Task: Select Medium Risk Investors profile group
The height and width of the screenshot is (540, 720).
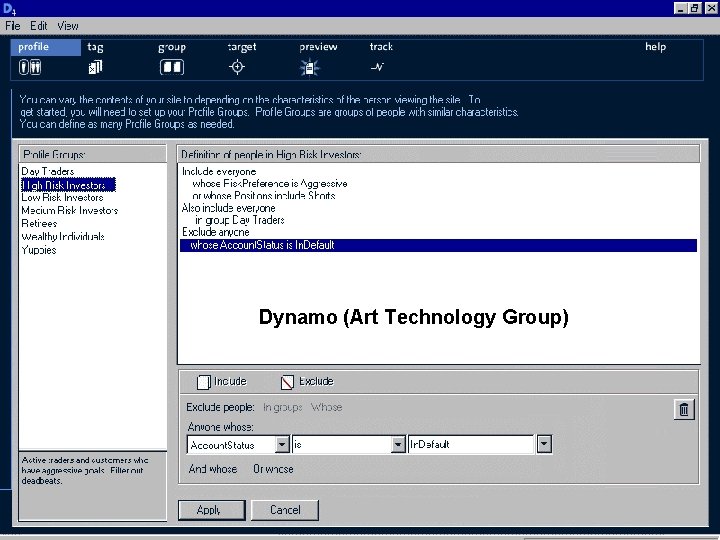Action: (70, 210)
